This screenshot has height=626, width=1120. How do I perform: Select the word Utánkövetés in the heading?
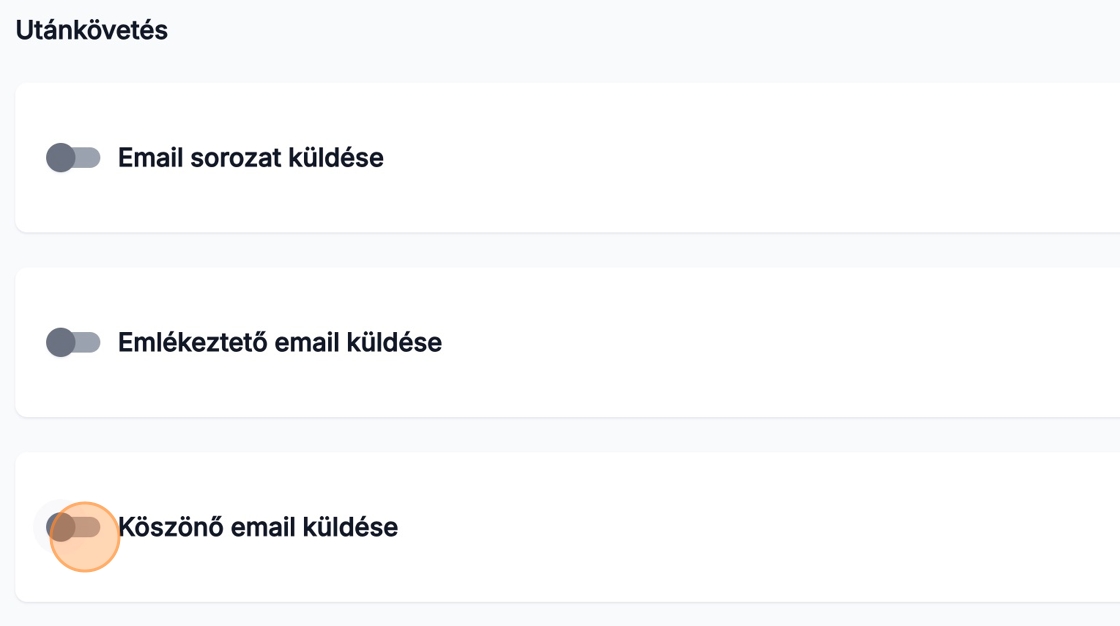point(91,30)
